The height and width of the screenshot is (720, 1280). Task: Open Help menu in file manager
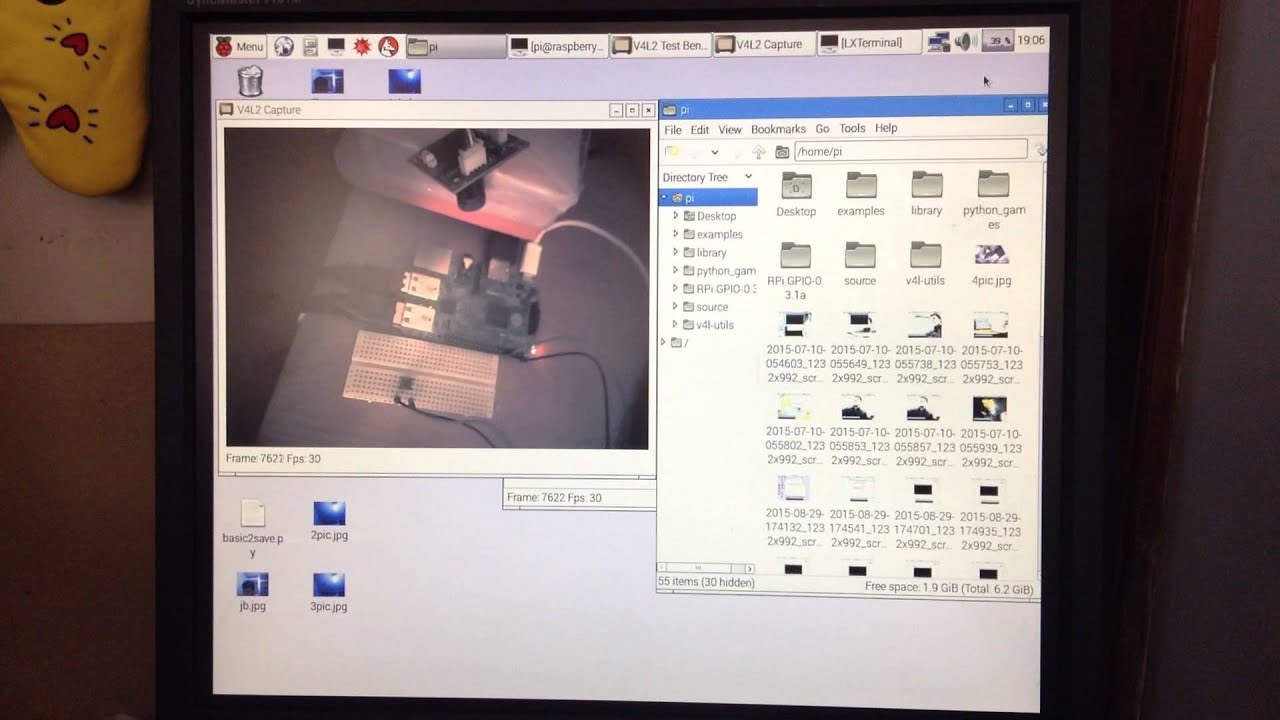point(886,128)
